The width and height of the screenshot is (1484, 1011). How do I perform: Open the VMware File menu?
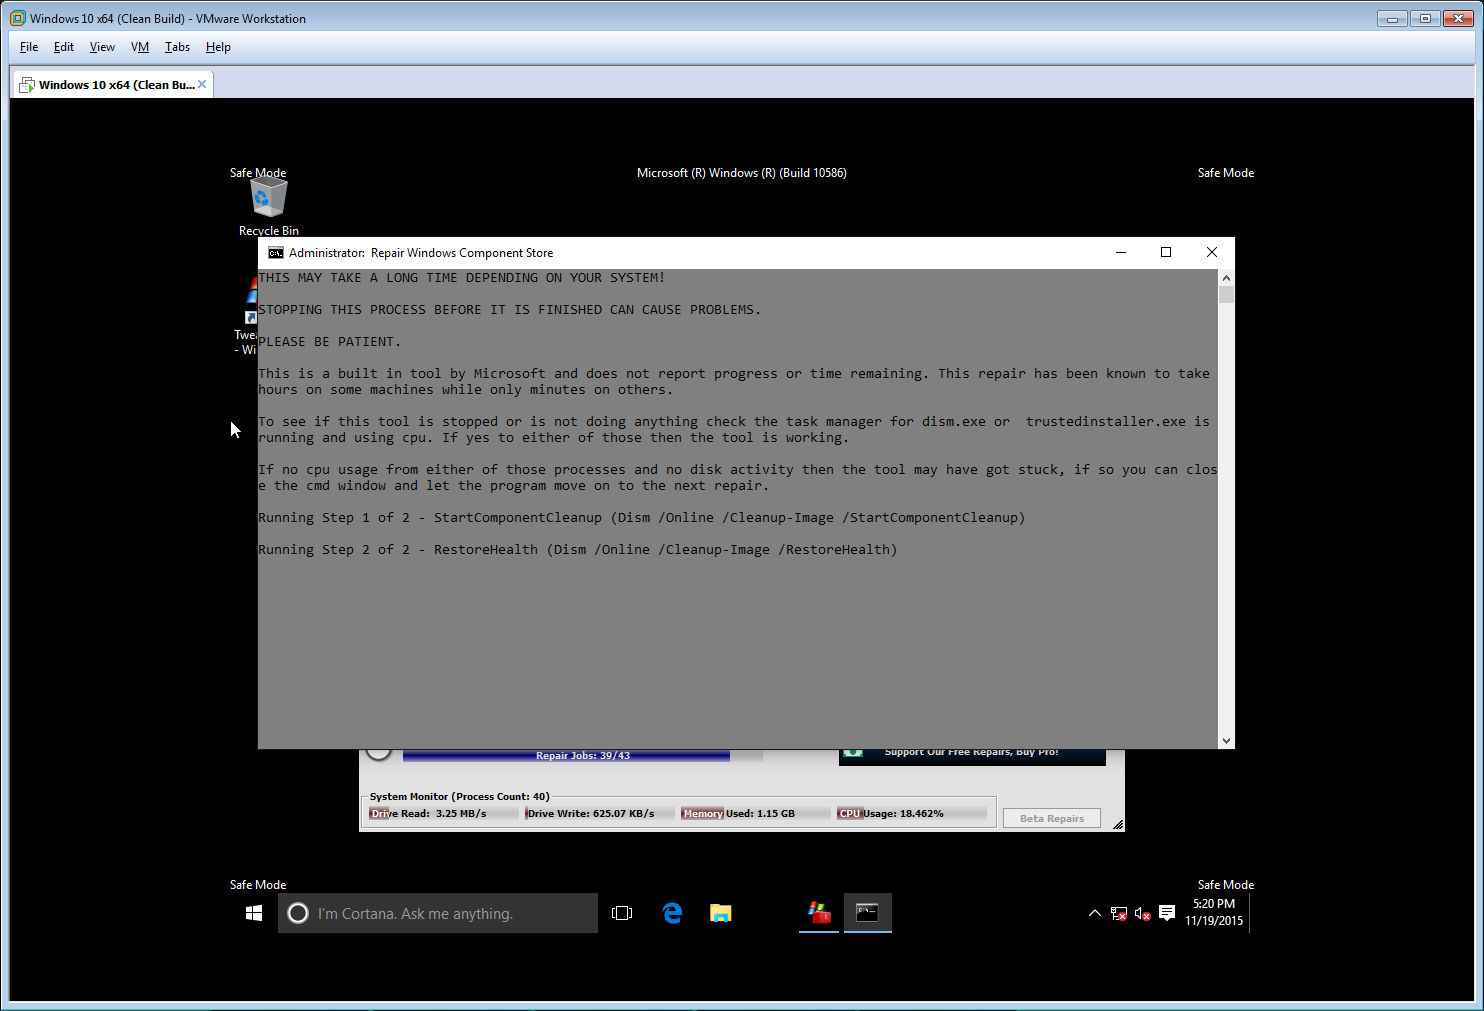29,47
